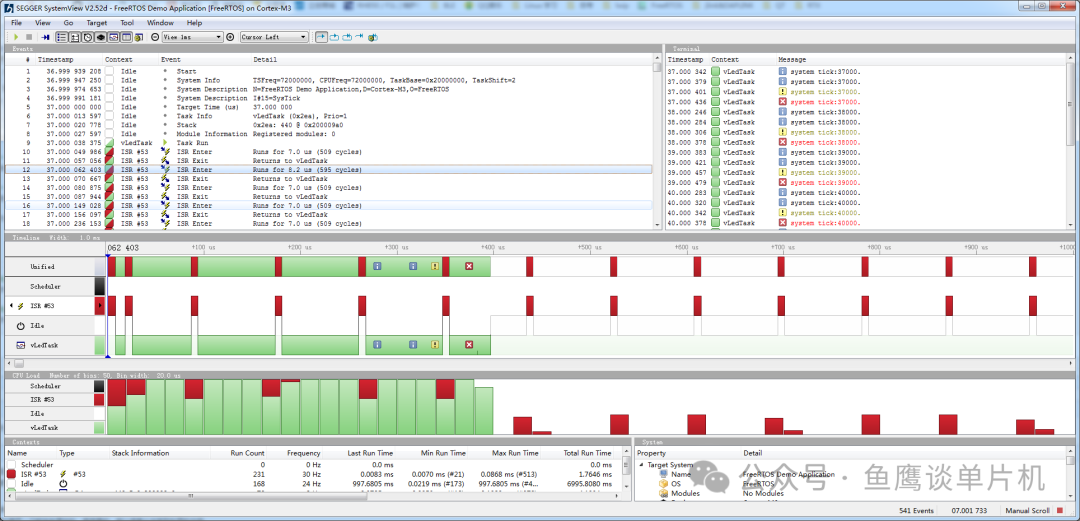
Task: Click the red square status bar indicator
Action: 1060,511
